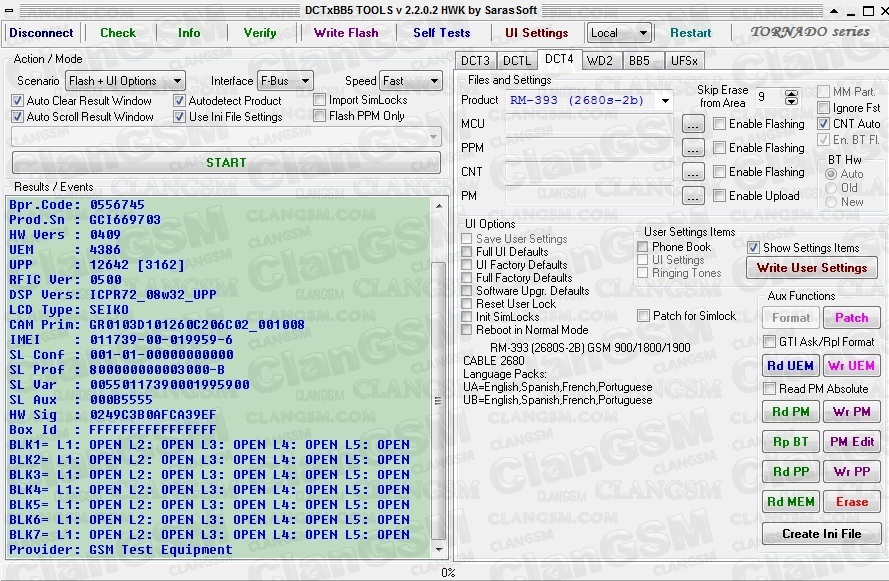Click Verify in the top toolbar
This screenshot has height=581, width=889.
(260, 33)
